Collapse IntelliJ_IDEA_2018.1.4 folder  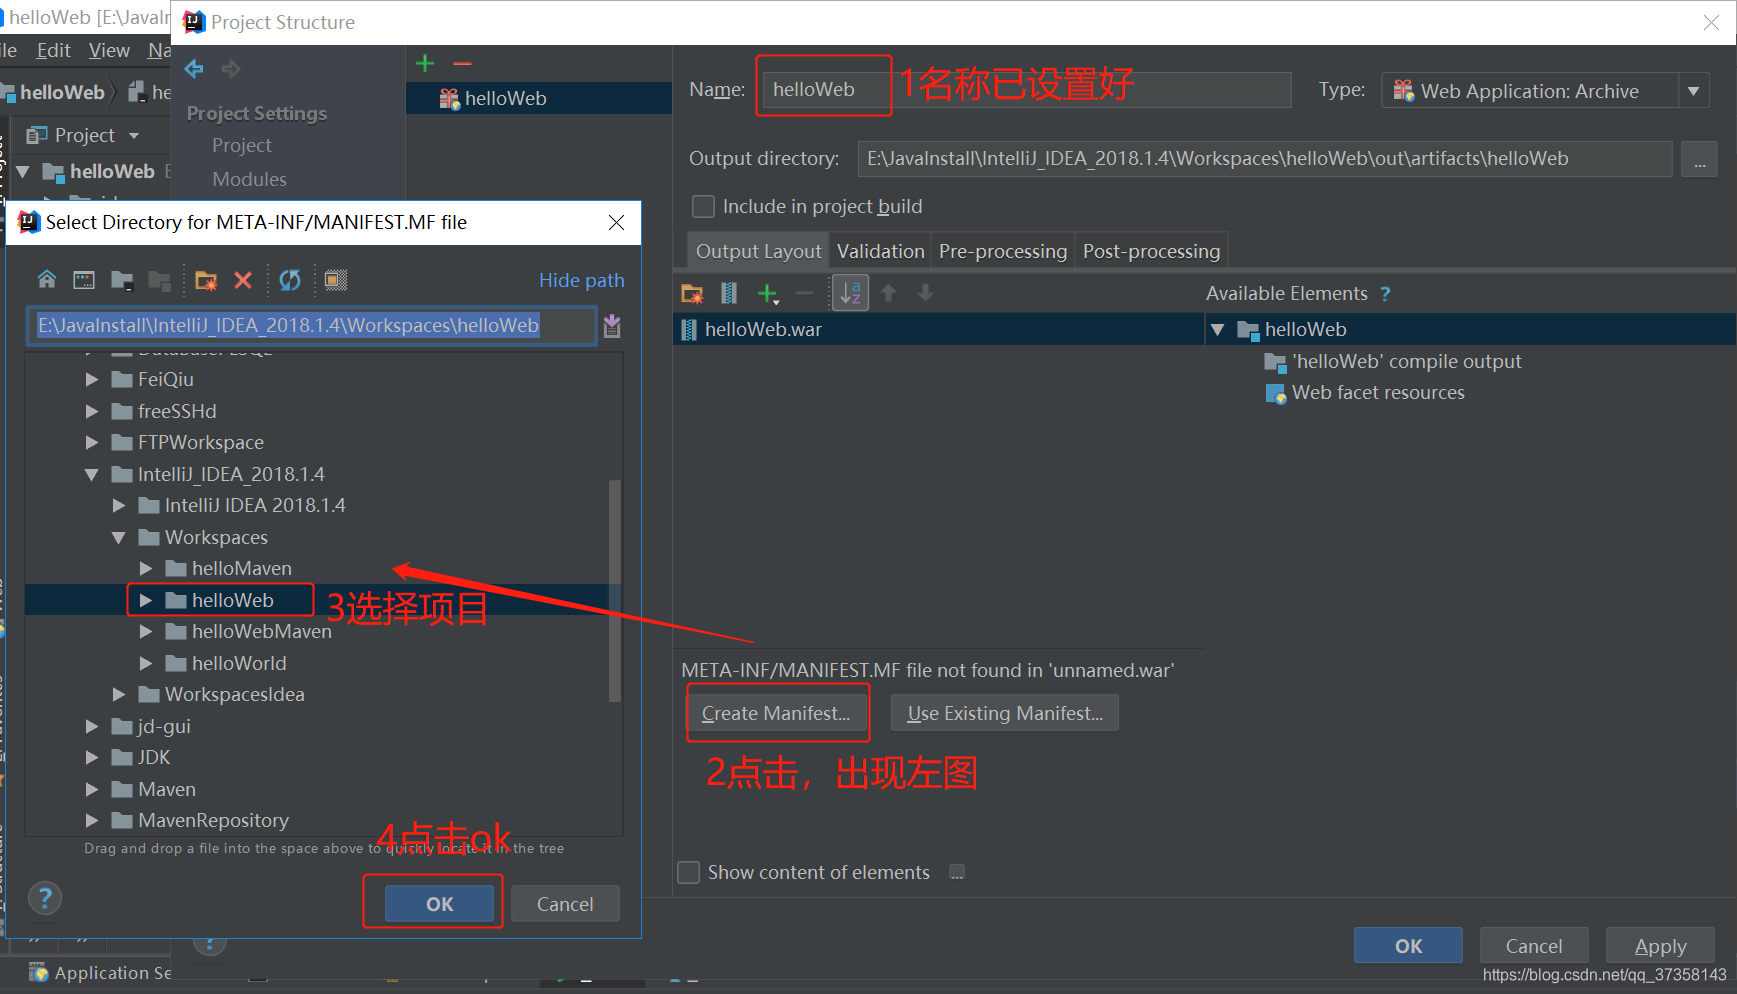92,474
